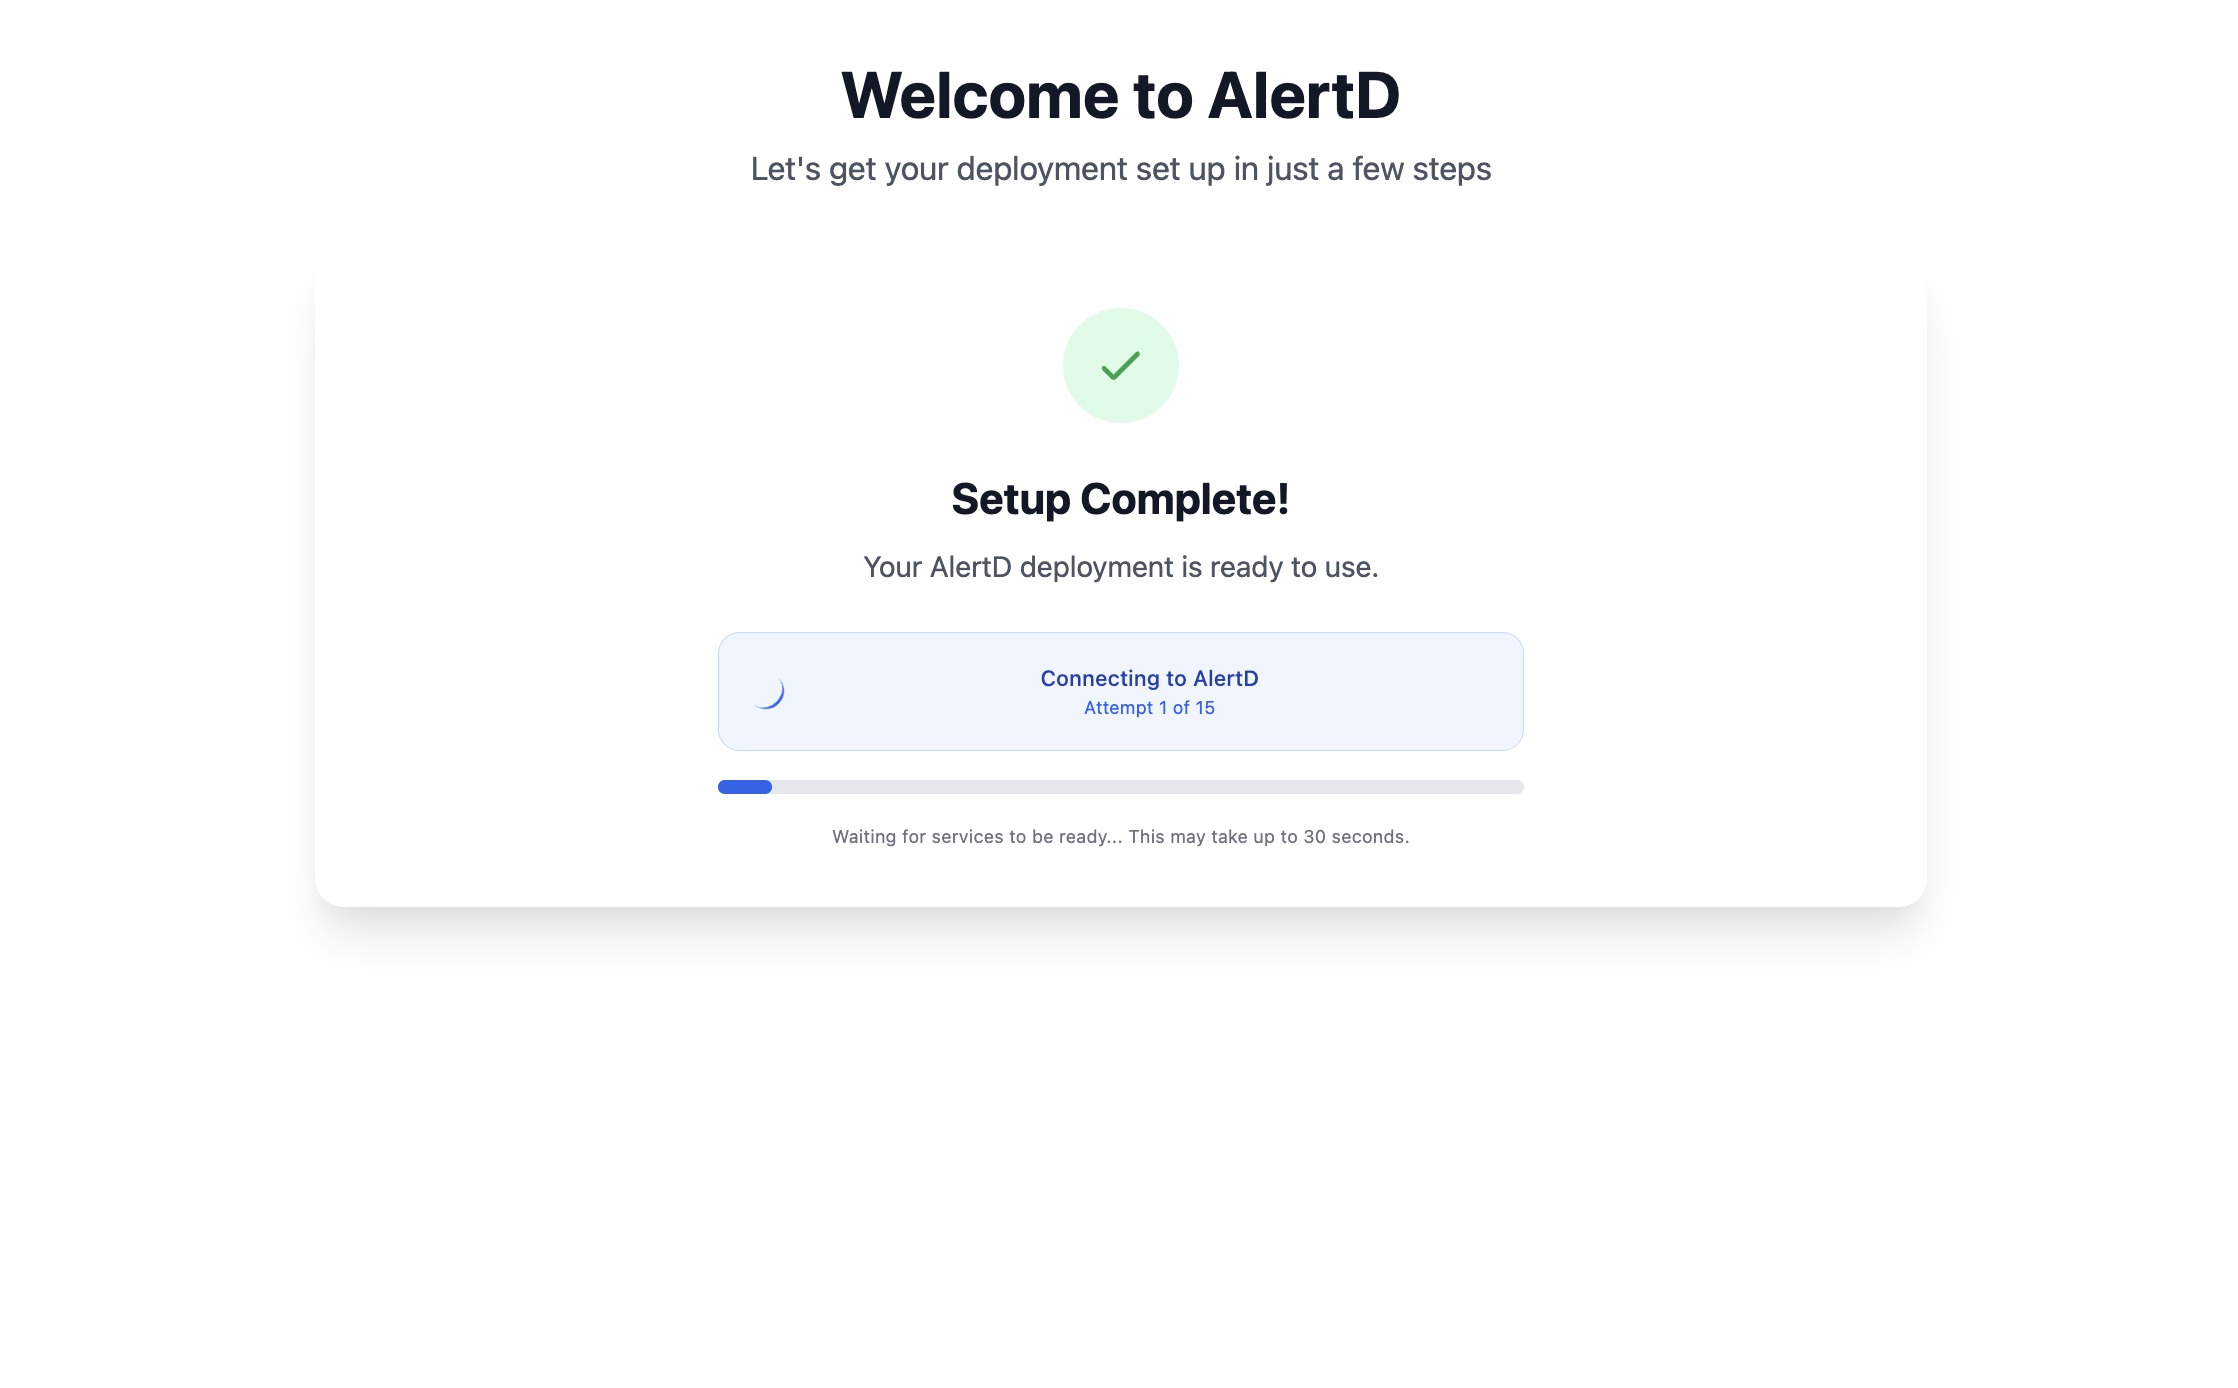Click the word "Welcome" in the page title
2238x1388 pixels.
click(981, 96)
